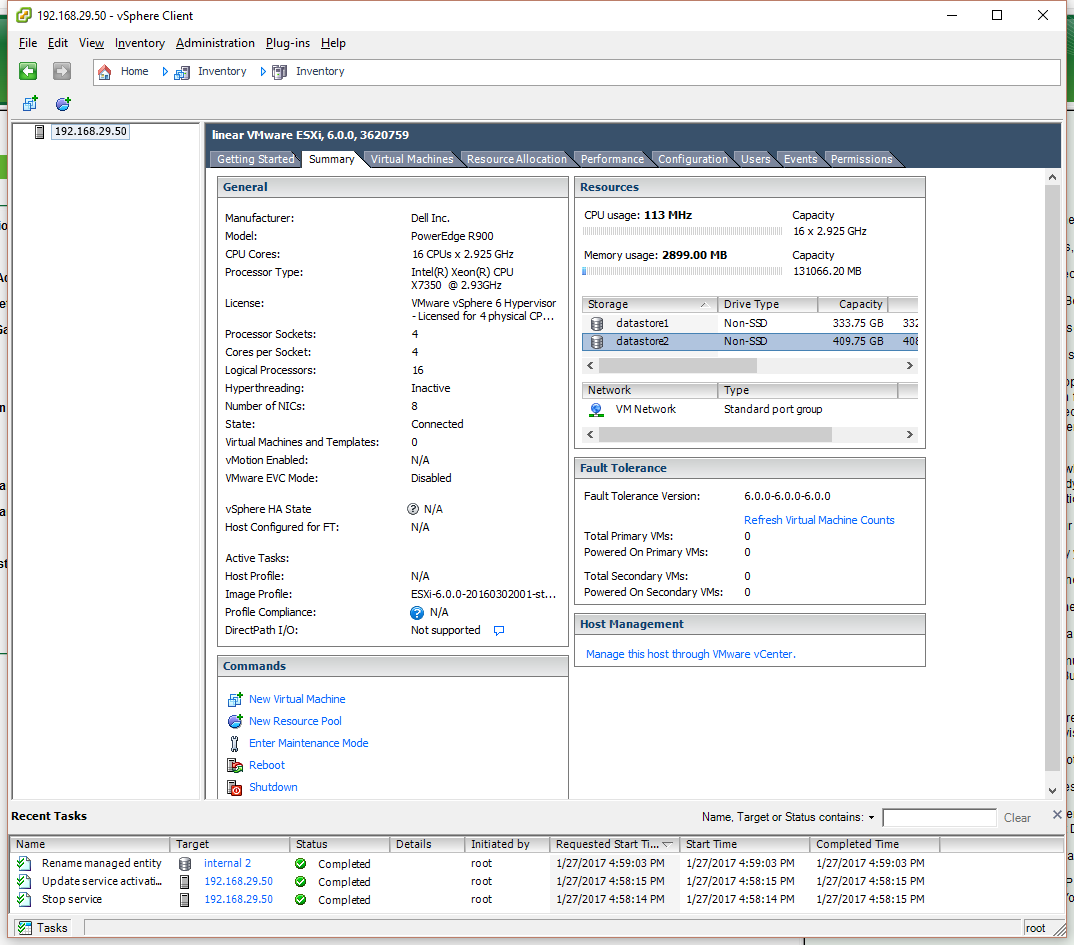This screenshot has height=945, width=1074.
Task: Close the Recent Tasks panel
Action: pos(1057,814)
